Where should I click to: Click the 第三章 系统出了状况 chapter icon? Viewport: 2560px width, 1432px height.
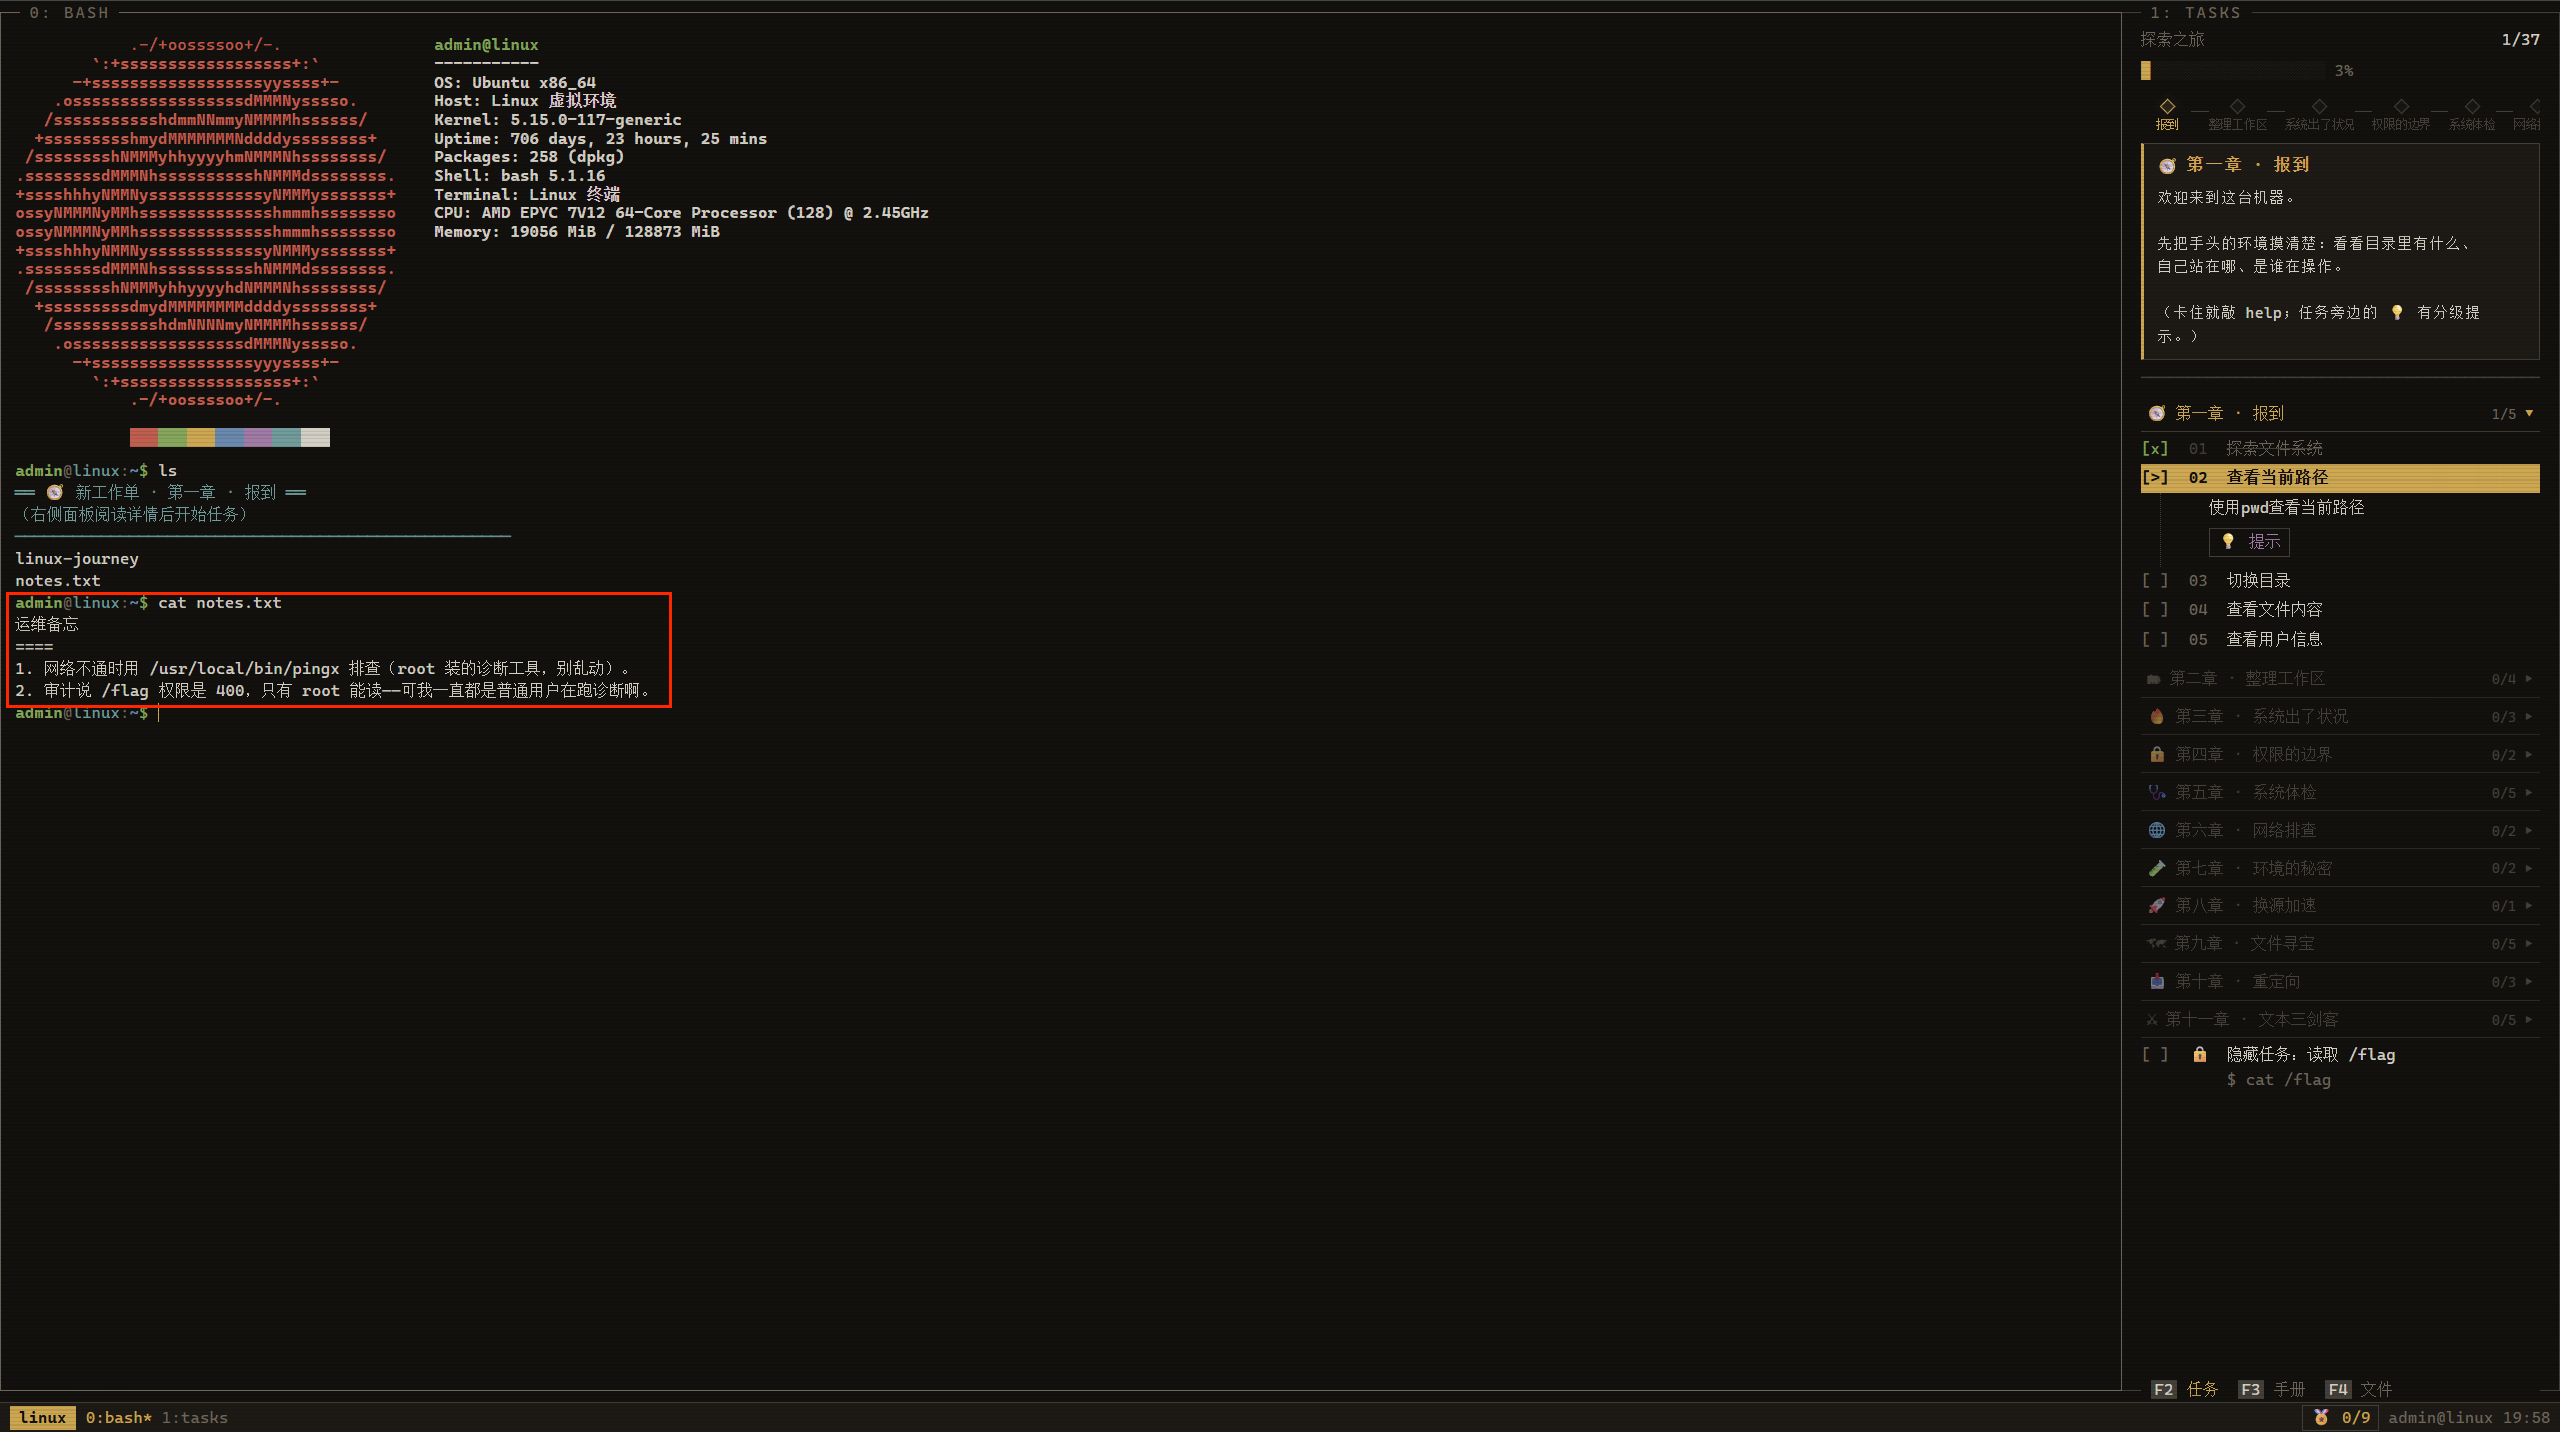[2157, 717]
